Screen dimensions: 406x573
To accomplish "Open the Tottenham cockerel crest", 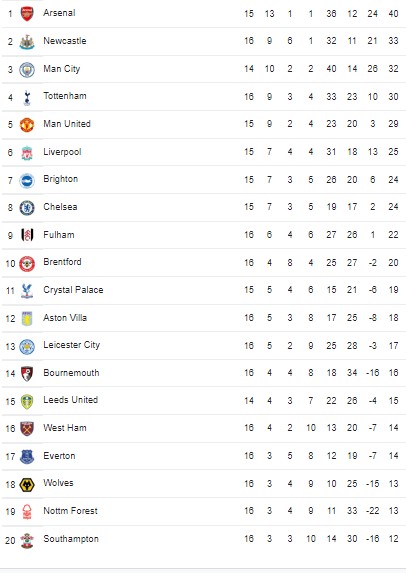I will tap(27, 97).
